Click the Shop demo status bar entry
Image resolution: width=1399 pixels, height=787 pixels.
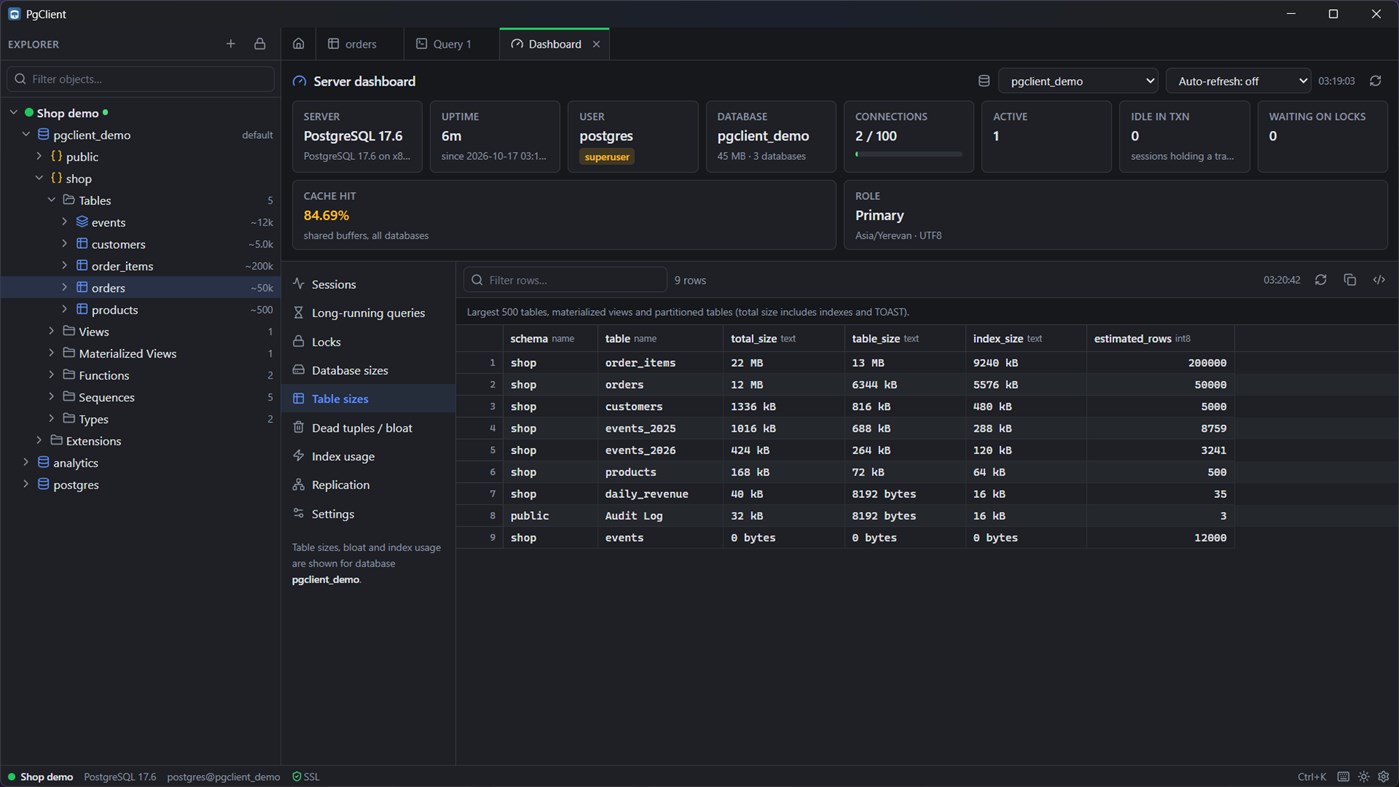tap(40, 777)
